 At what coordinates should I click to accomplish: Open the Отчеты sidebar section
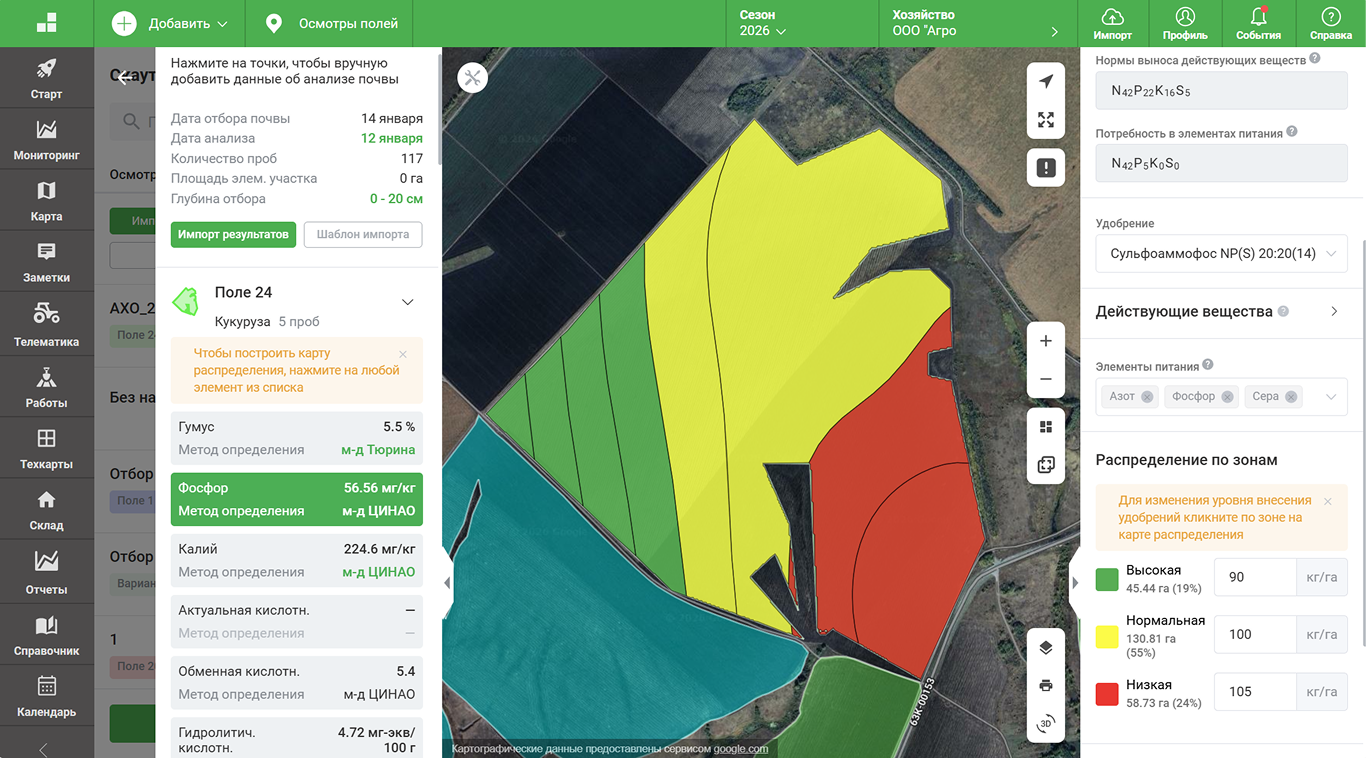pos(46,572)
